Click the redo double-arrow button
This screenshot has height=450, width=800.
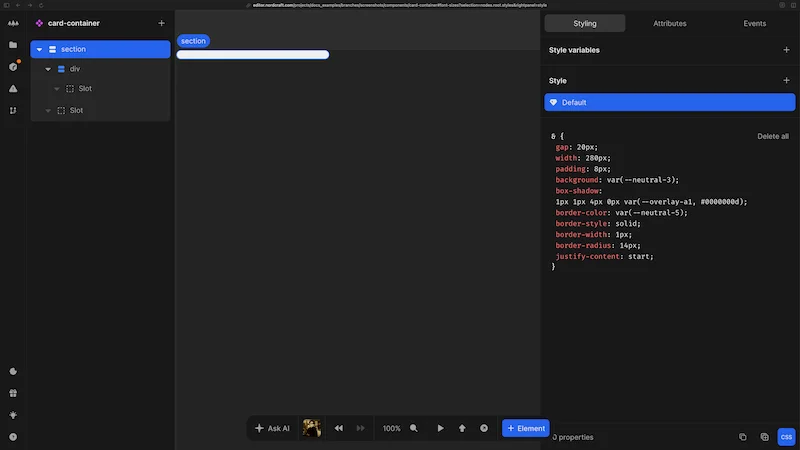pos(361,428)
